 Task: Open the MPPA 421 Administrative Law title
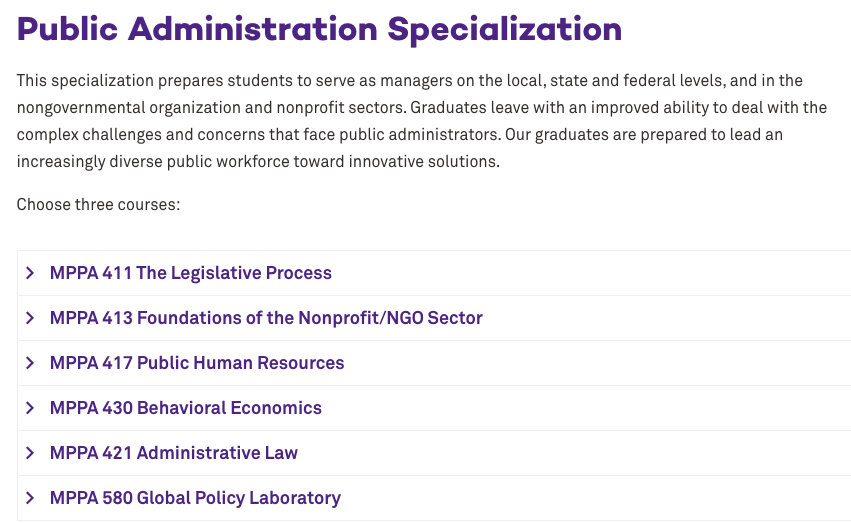click(x=174, y=453)
